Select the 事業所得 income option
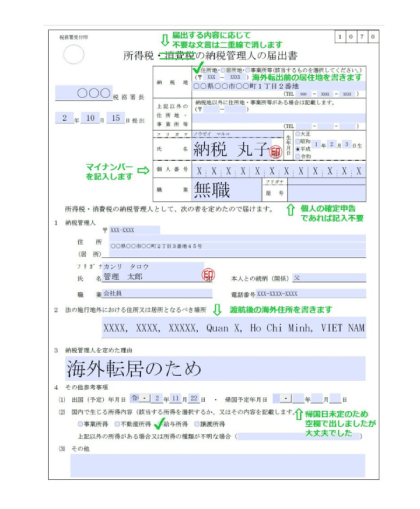The width and height of the screenshot is (420, 509). tap(80, 424)
